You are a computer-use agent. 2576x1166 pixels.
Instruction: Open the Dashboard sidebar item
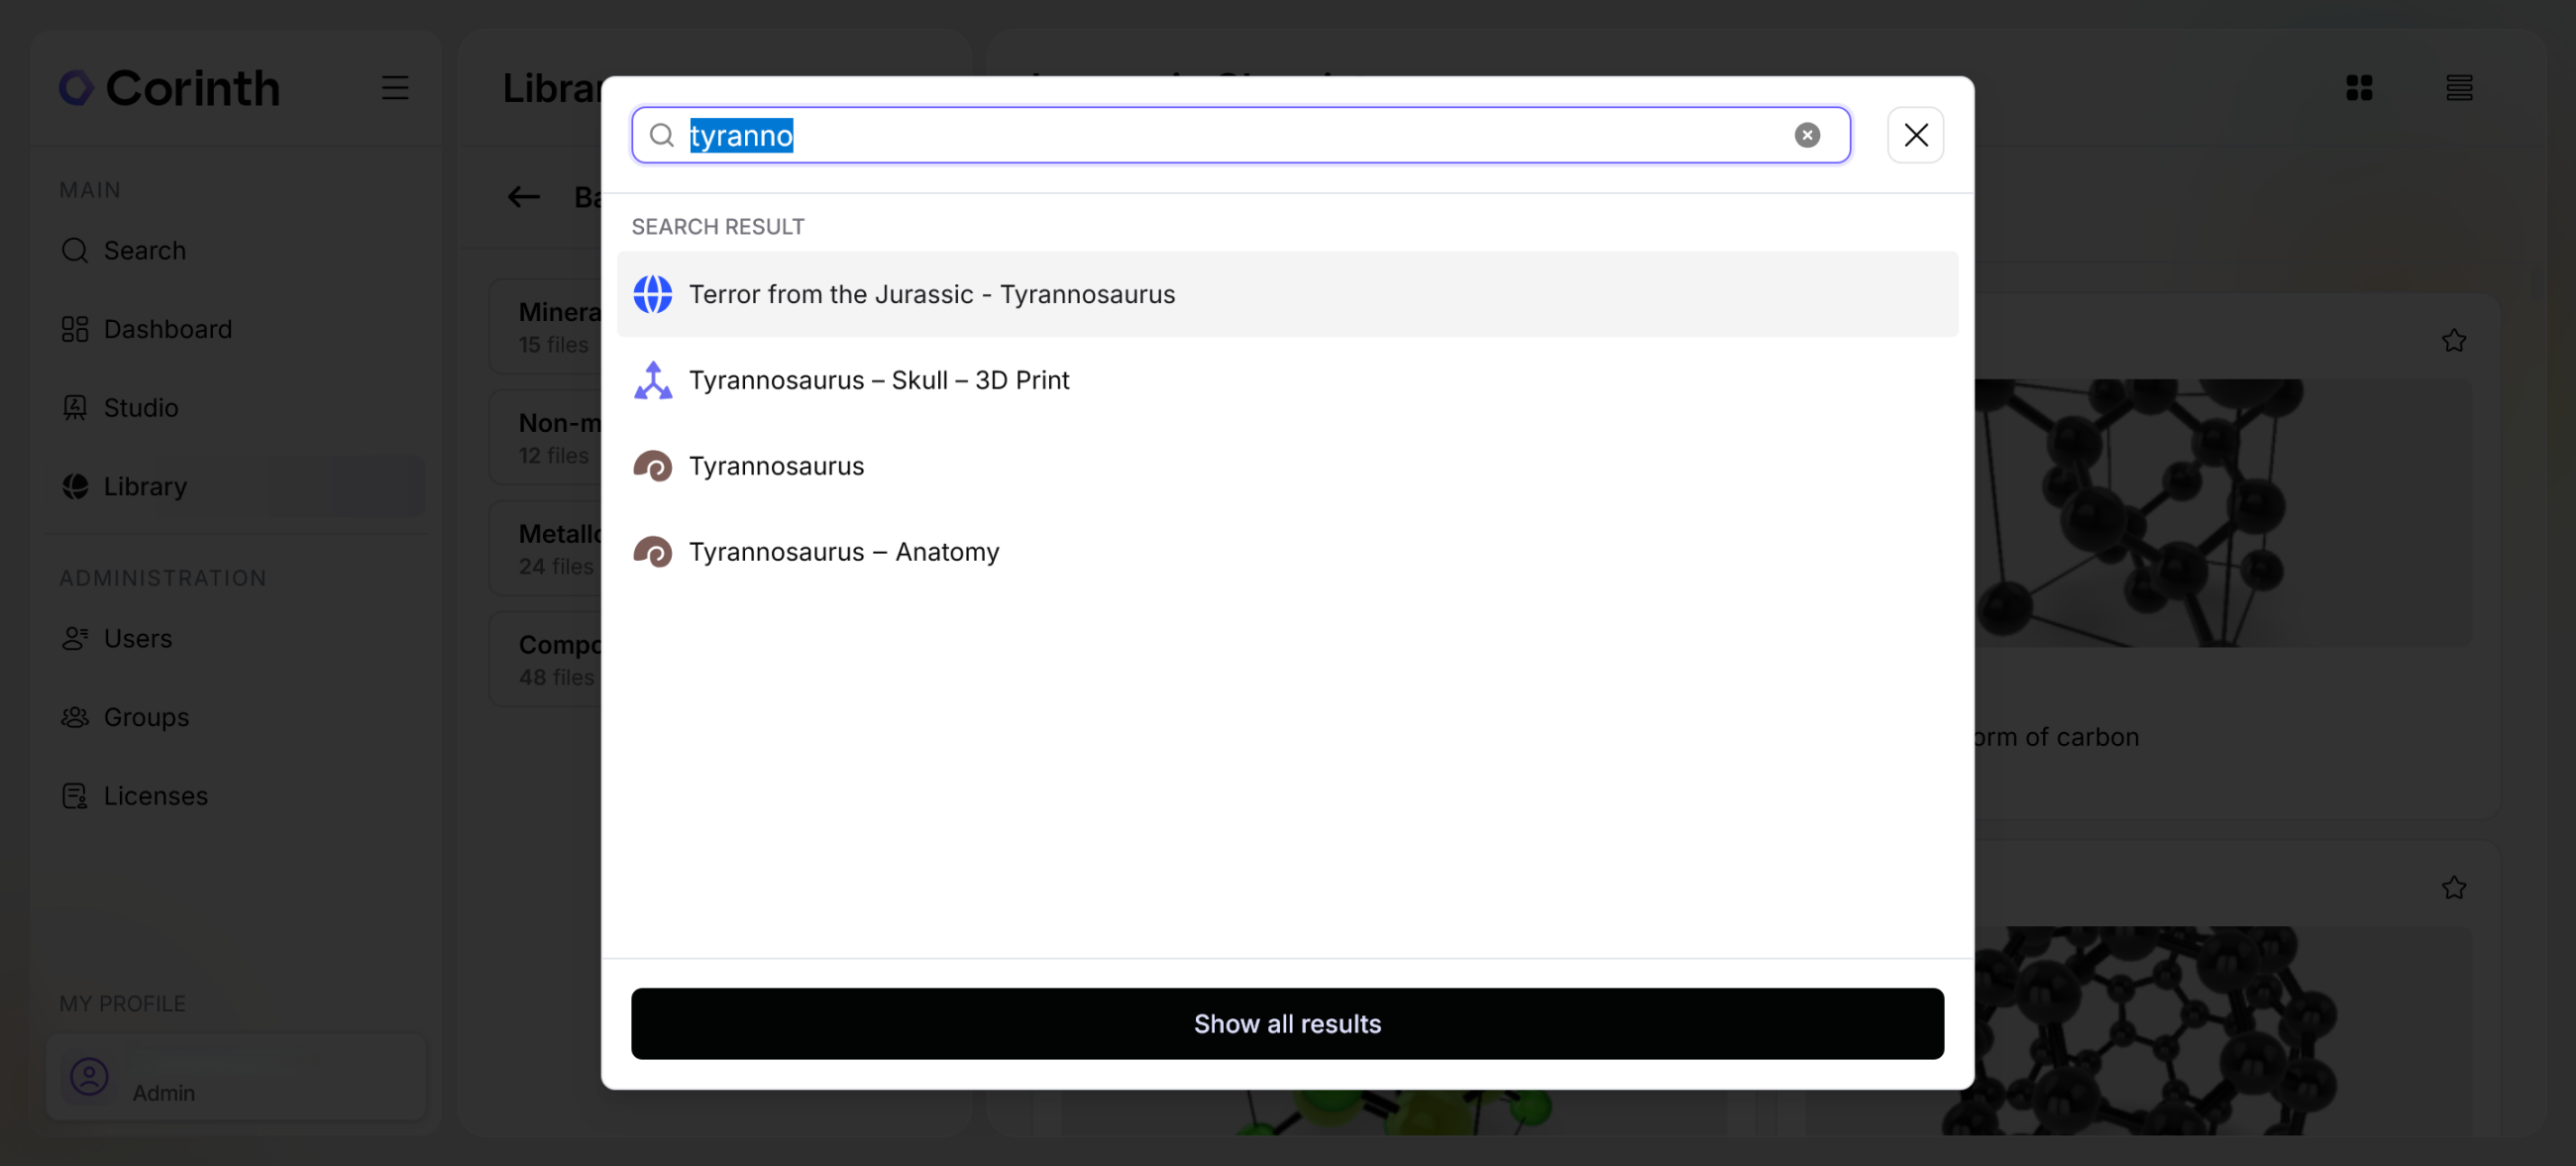[167, 329]
